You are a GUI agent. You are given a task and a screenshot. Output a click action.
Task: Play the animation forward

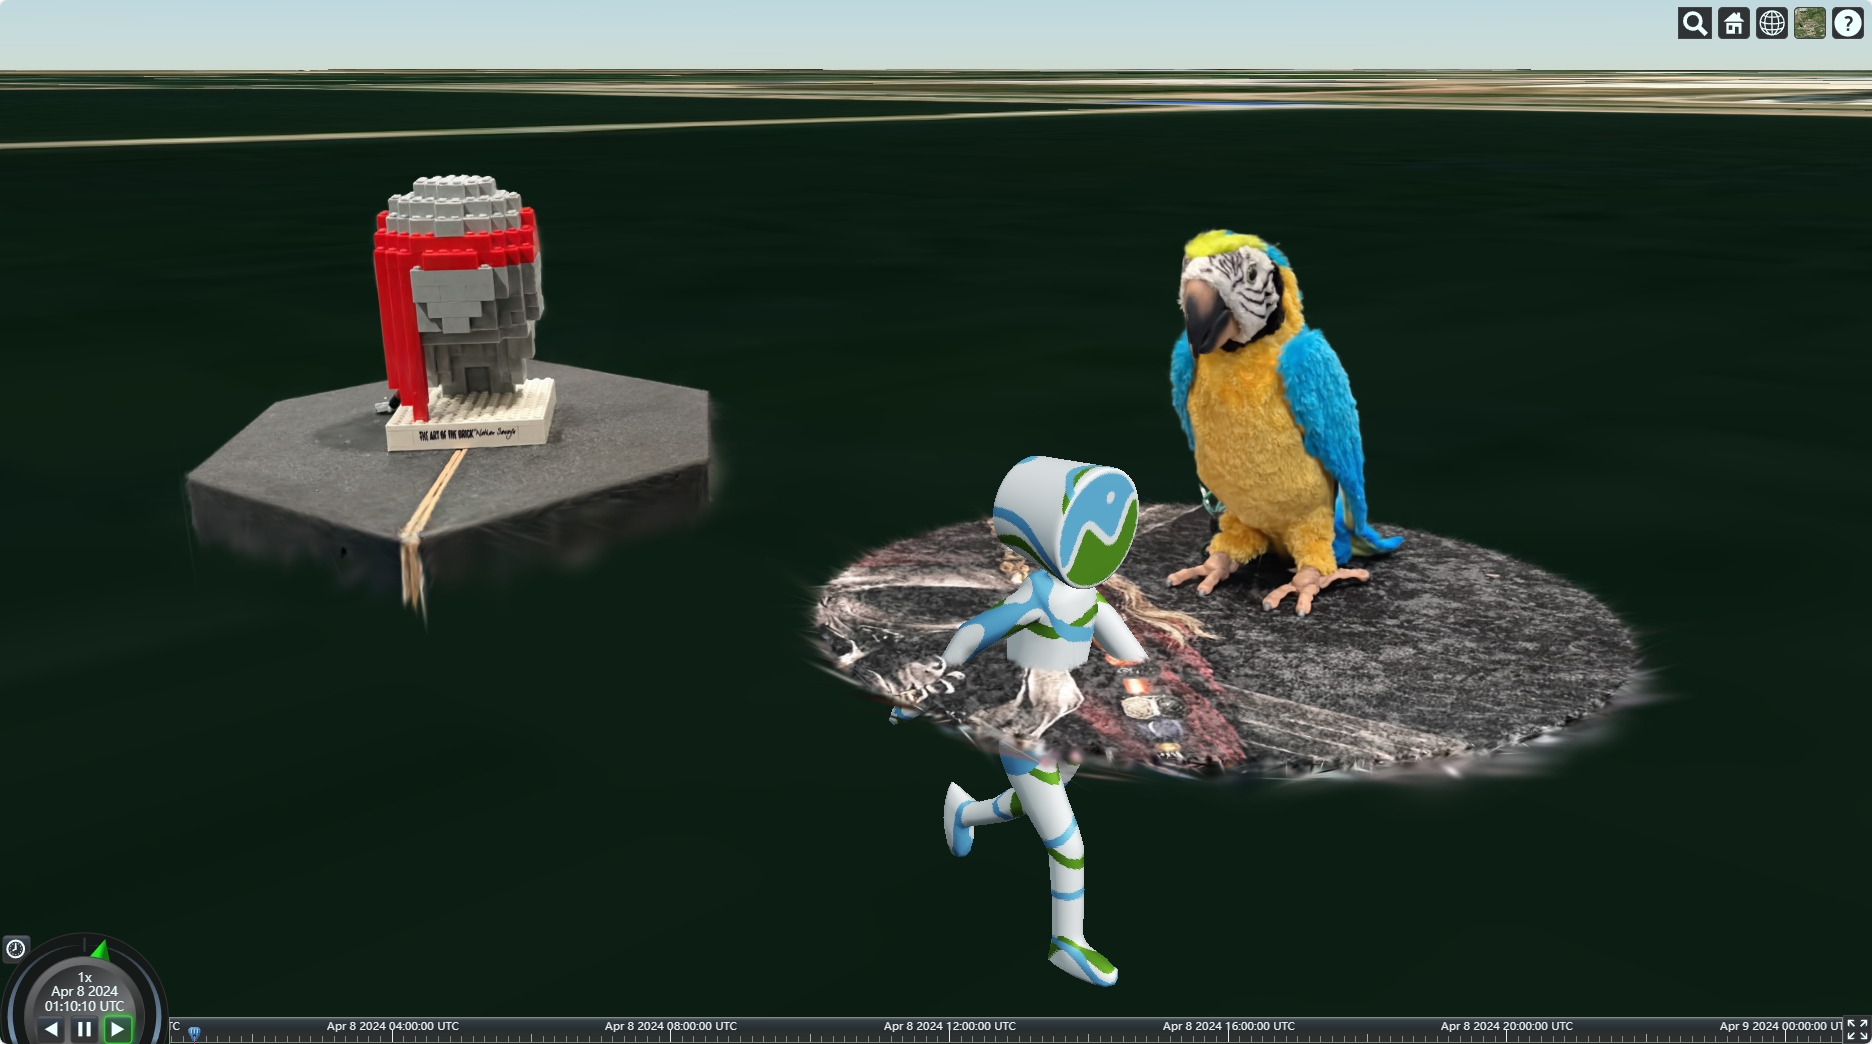117,1029
